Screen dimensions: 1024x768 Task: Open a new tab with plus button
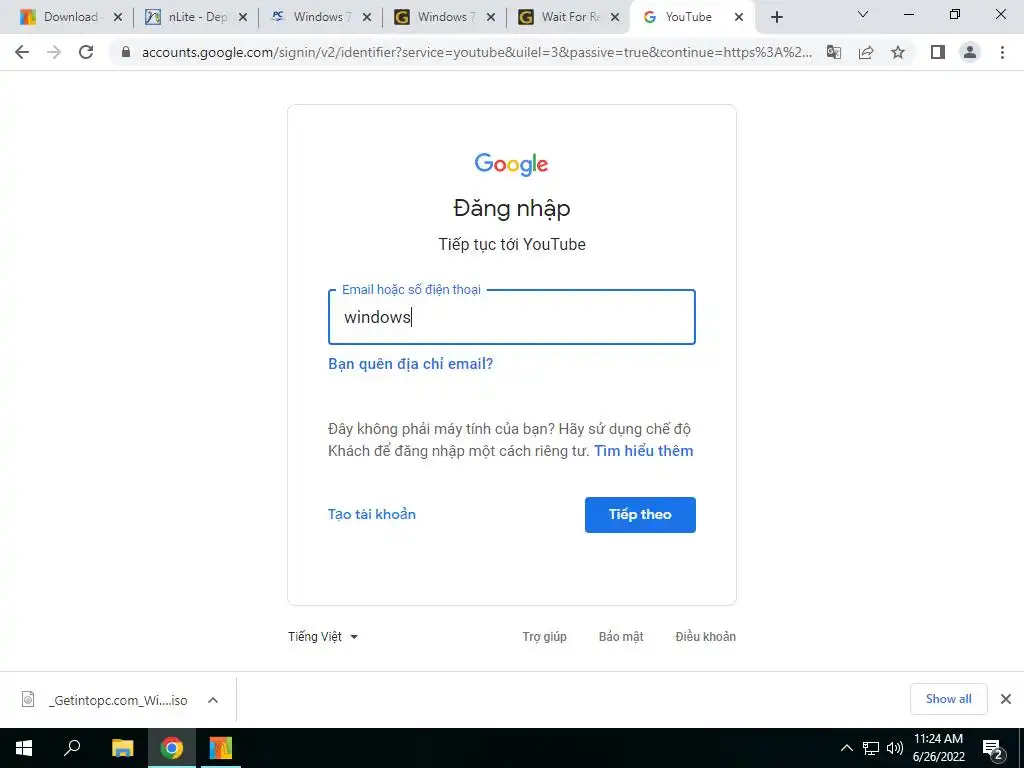pos(776,17)
